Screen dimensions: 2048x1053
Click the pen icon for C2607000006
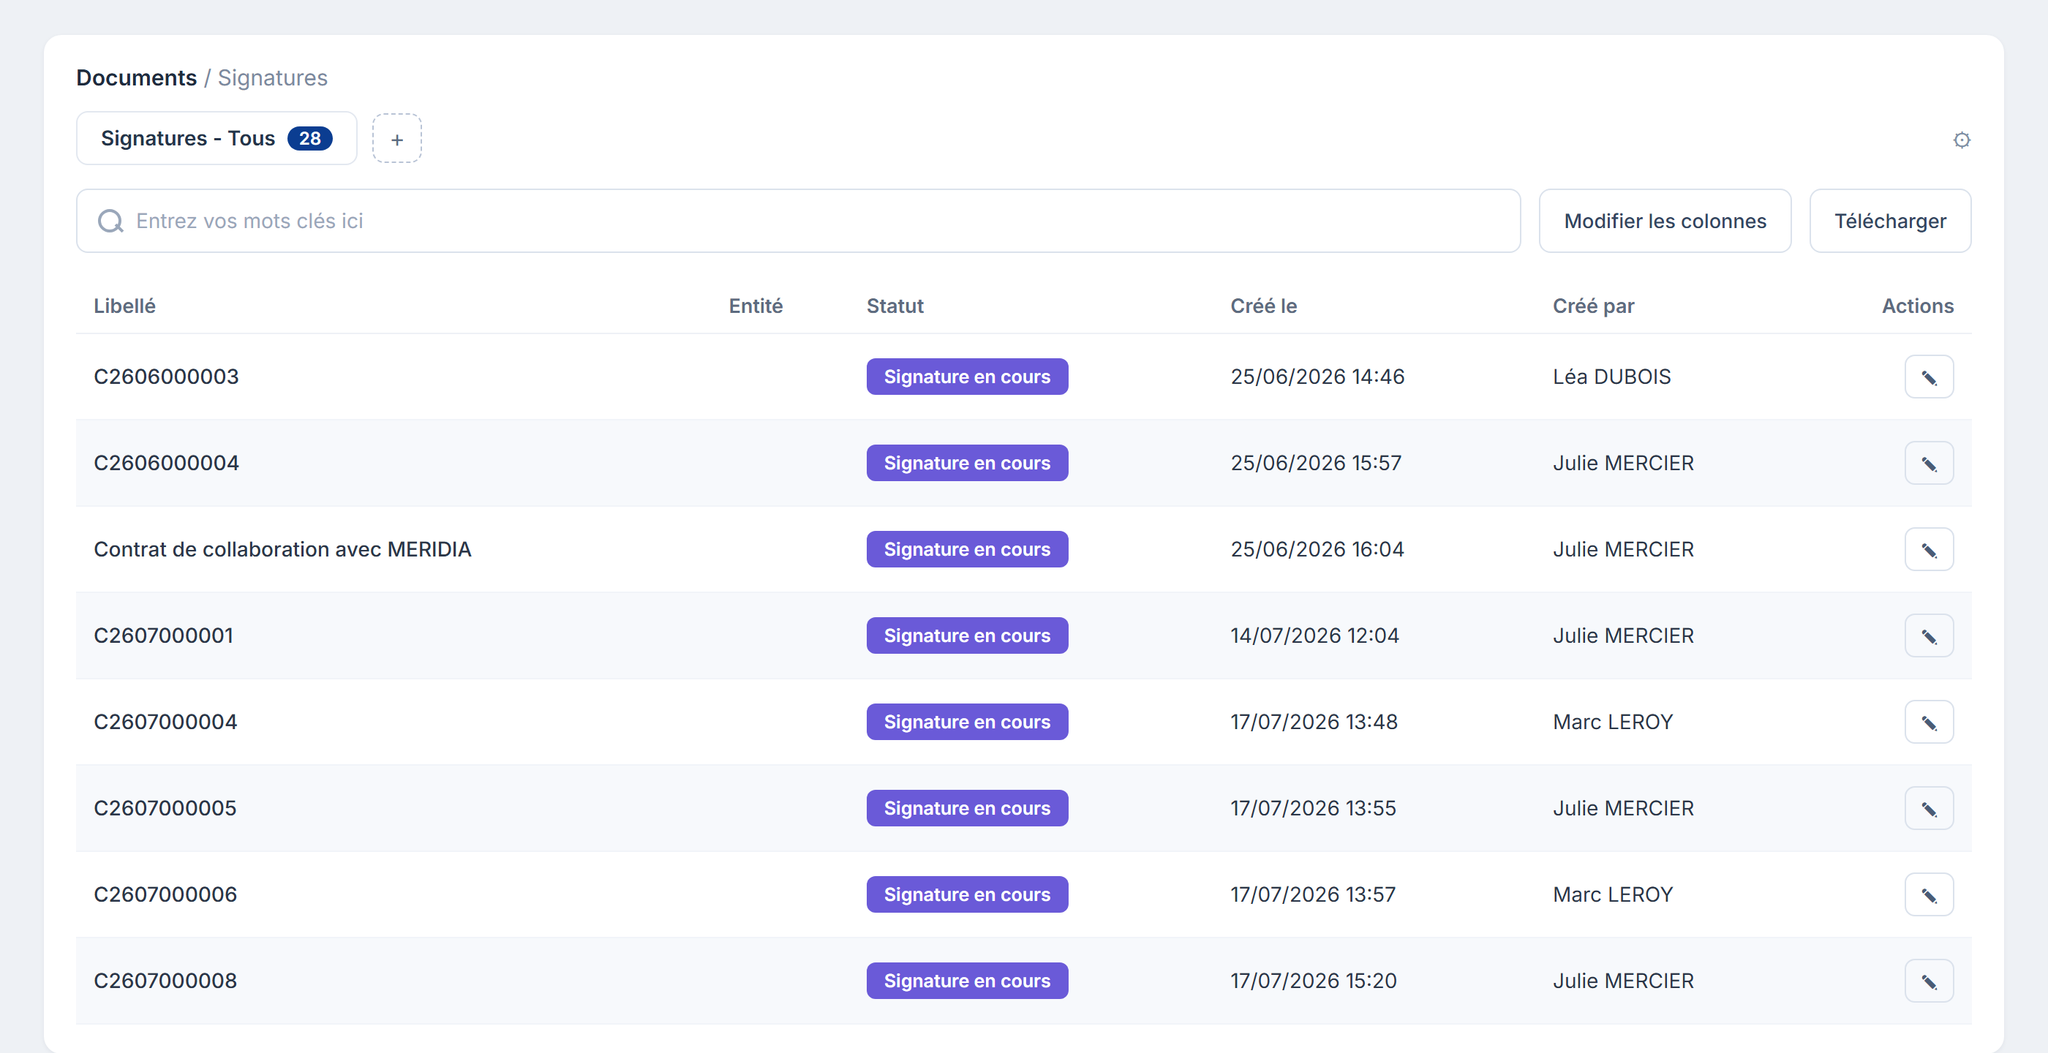click(x=1929, y=894)
